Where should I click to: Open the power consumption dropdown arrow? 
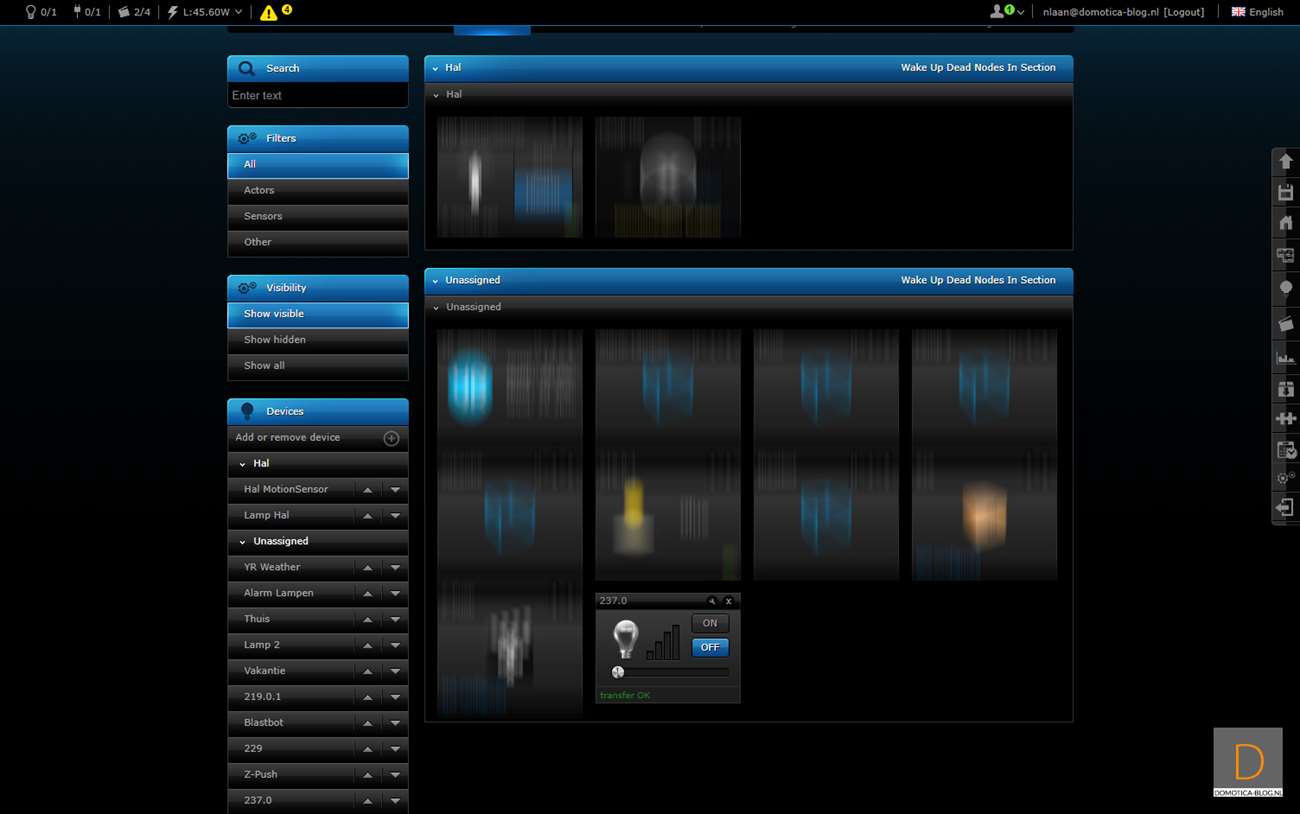pos(238,12)
